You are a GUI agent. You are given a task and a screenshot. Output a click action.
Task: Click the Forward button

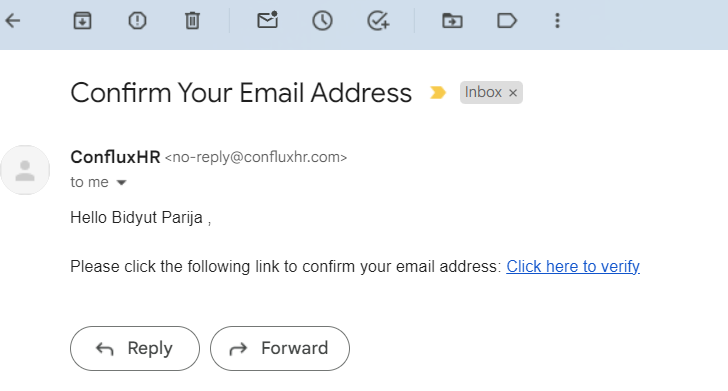(x=280, y=348)
